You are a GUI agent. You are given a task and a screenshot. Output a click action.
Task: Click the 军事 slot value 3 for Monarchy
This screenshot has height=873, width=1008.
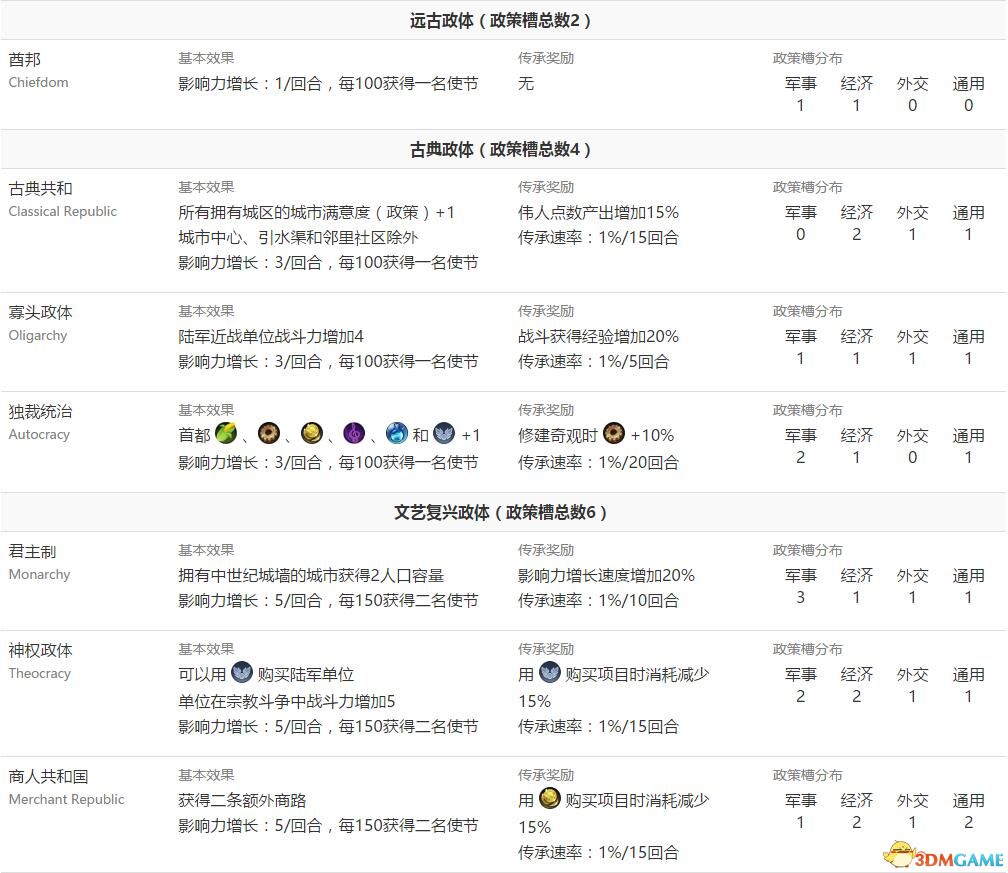click(800, 598)
